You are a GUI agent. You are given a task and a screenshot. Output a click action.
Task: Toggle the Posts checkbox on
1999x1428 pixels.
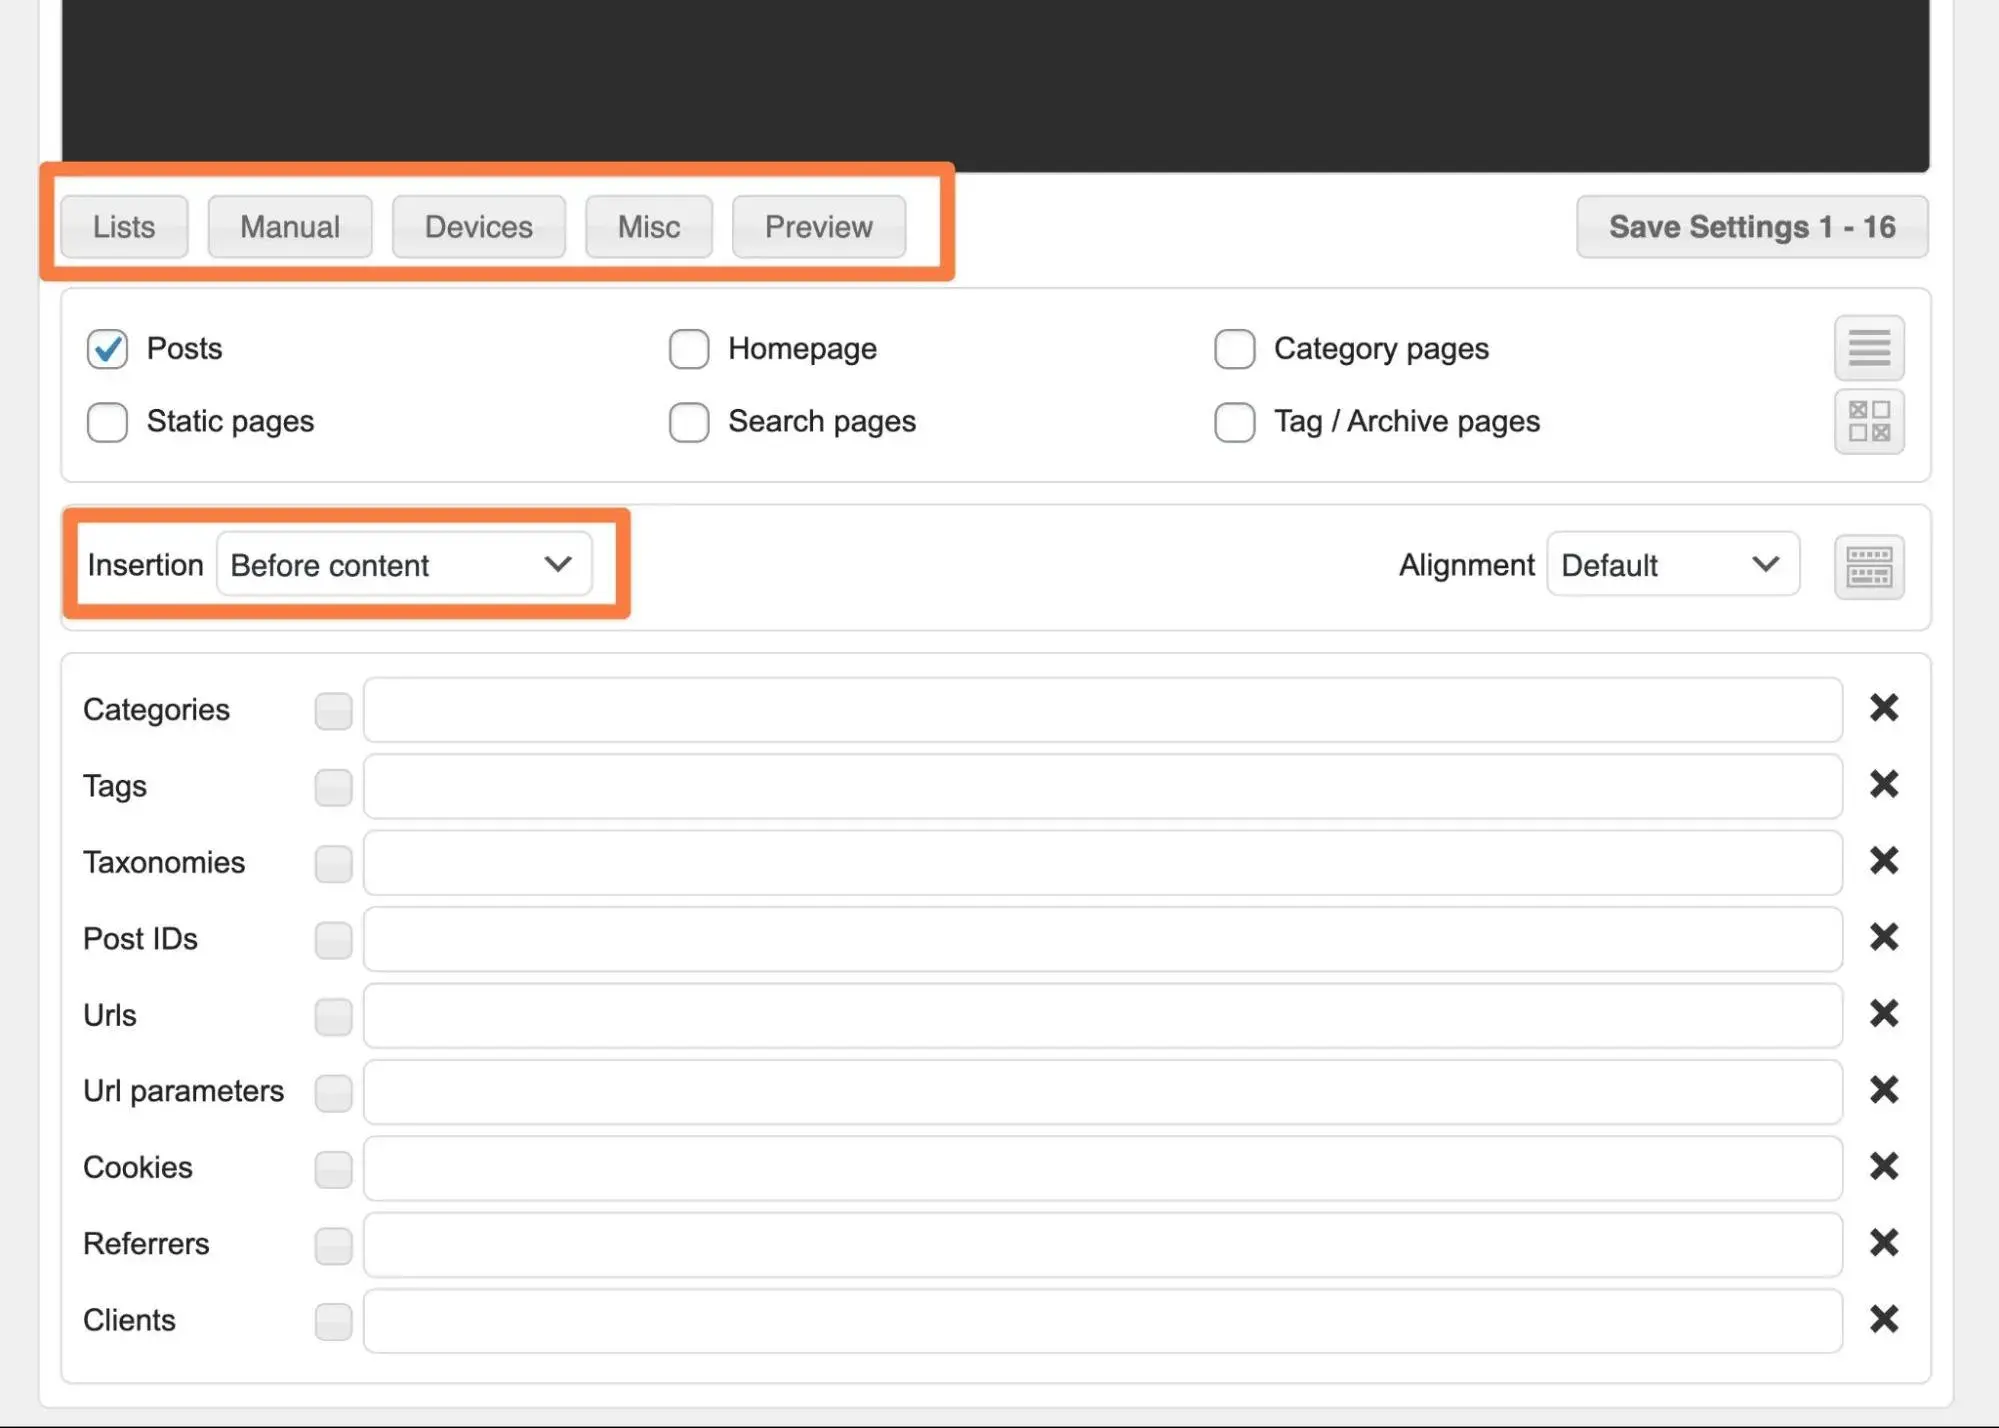coord(108,346)
